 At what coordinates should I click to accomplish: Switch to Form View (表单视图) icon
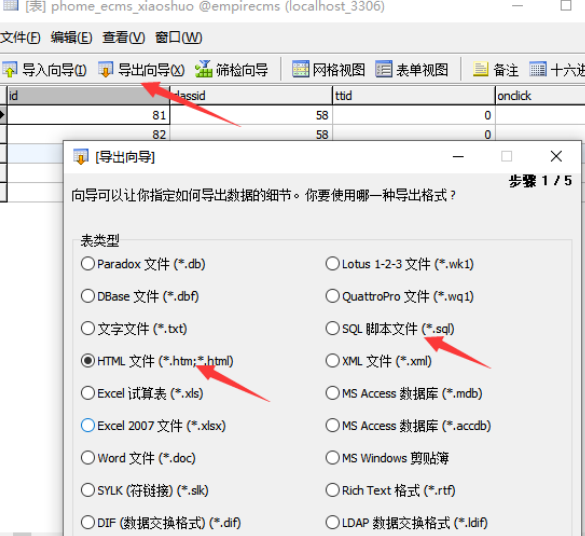[x=384, y=69]
